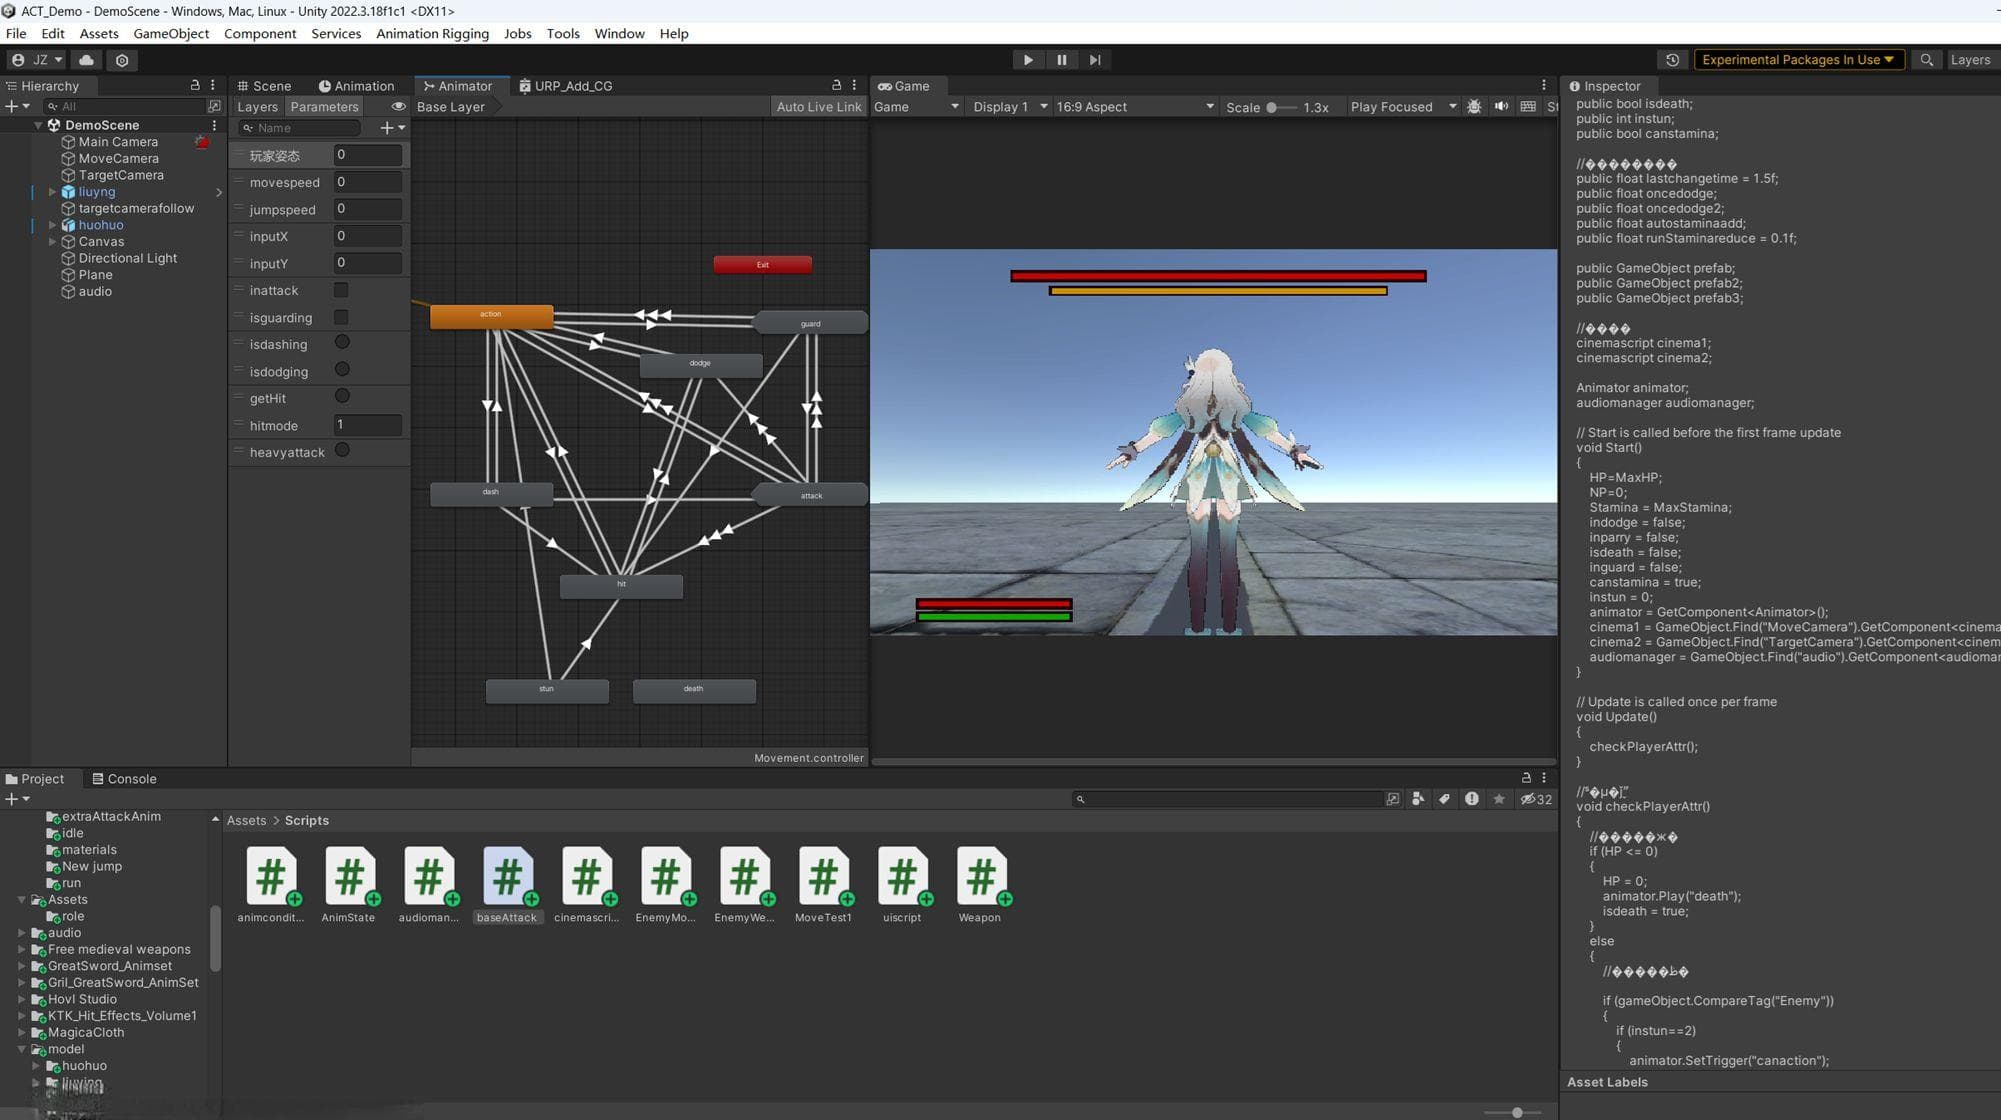Viewport: 2001px width, 1120px height.
Task: Open the Display 1 dropdown
Action: pyautogui.click(x=1010, y=107)
